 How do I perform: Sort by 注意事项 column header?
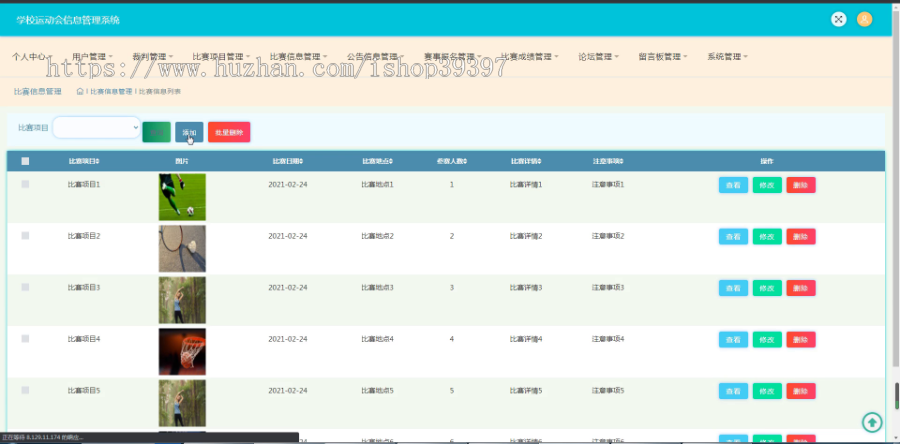[x=608, y=161]
